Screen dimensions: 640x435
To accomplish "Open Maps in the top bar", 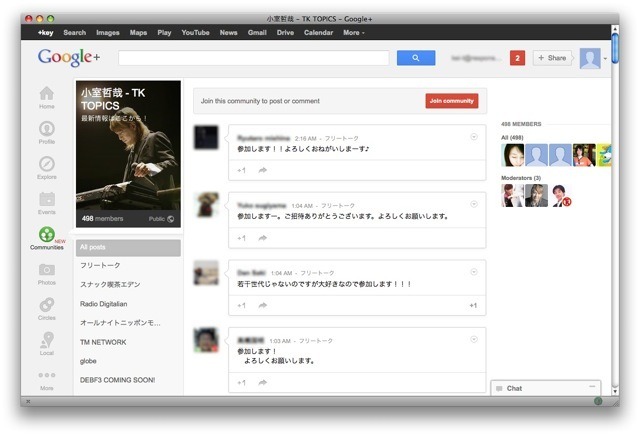I will (138, 33).
